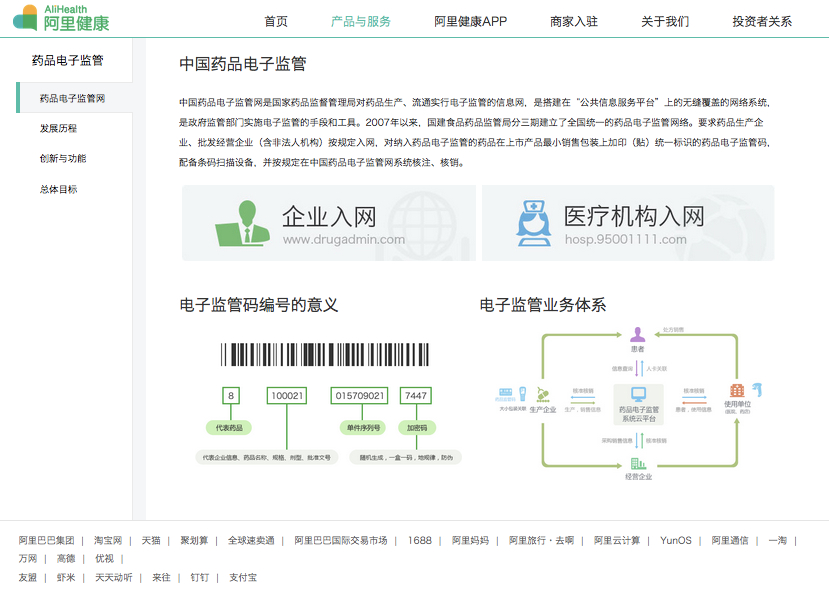Click the blue barcode scanner icon

pos(758,390)
